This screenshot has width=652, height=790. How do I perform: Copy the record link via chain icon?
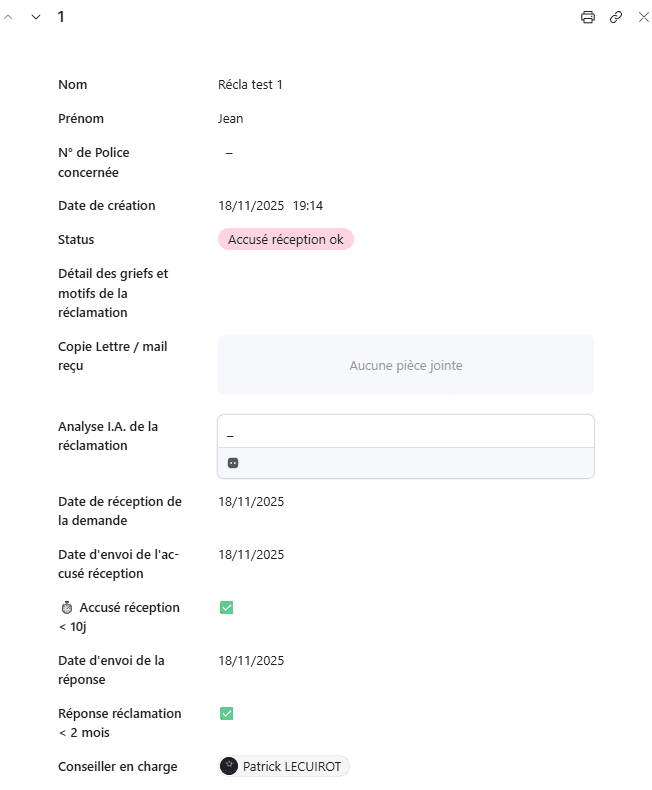(616, 17)
